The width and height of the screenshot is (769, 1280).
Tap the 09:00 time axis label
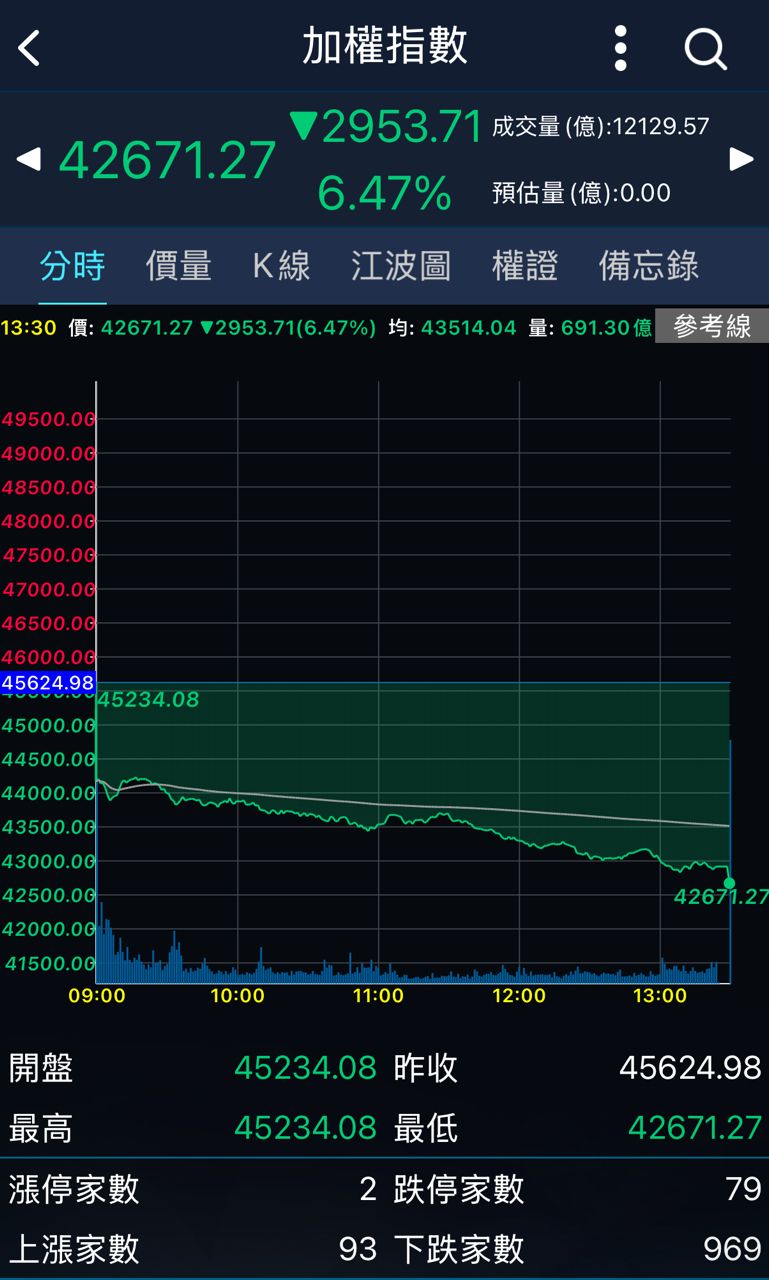coord(97,996)
